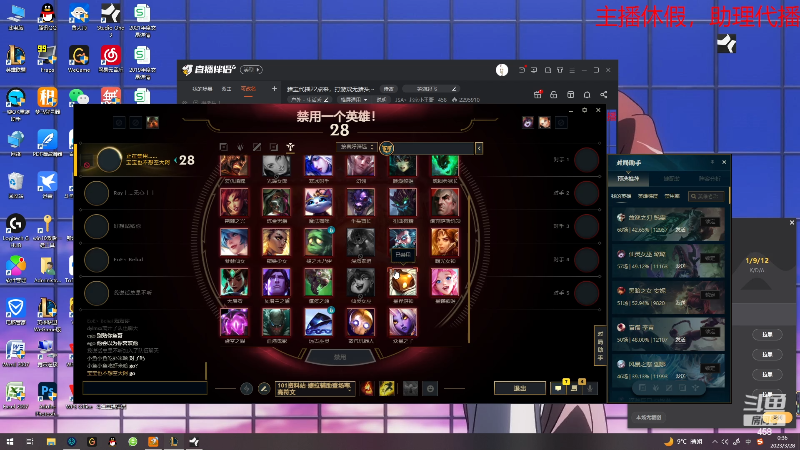This screenshot has width=800, height=450.
Task: Lock the fourth recommended champion in assistant
Action: [710, 332]
